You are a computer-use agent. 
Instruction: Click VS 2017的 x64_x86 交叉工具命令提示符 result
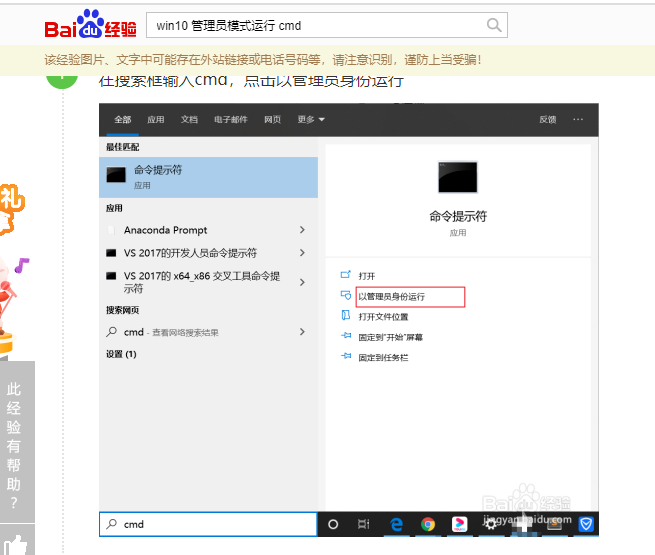[x=202, y=282]
